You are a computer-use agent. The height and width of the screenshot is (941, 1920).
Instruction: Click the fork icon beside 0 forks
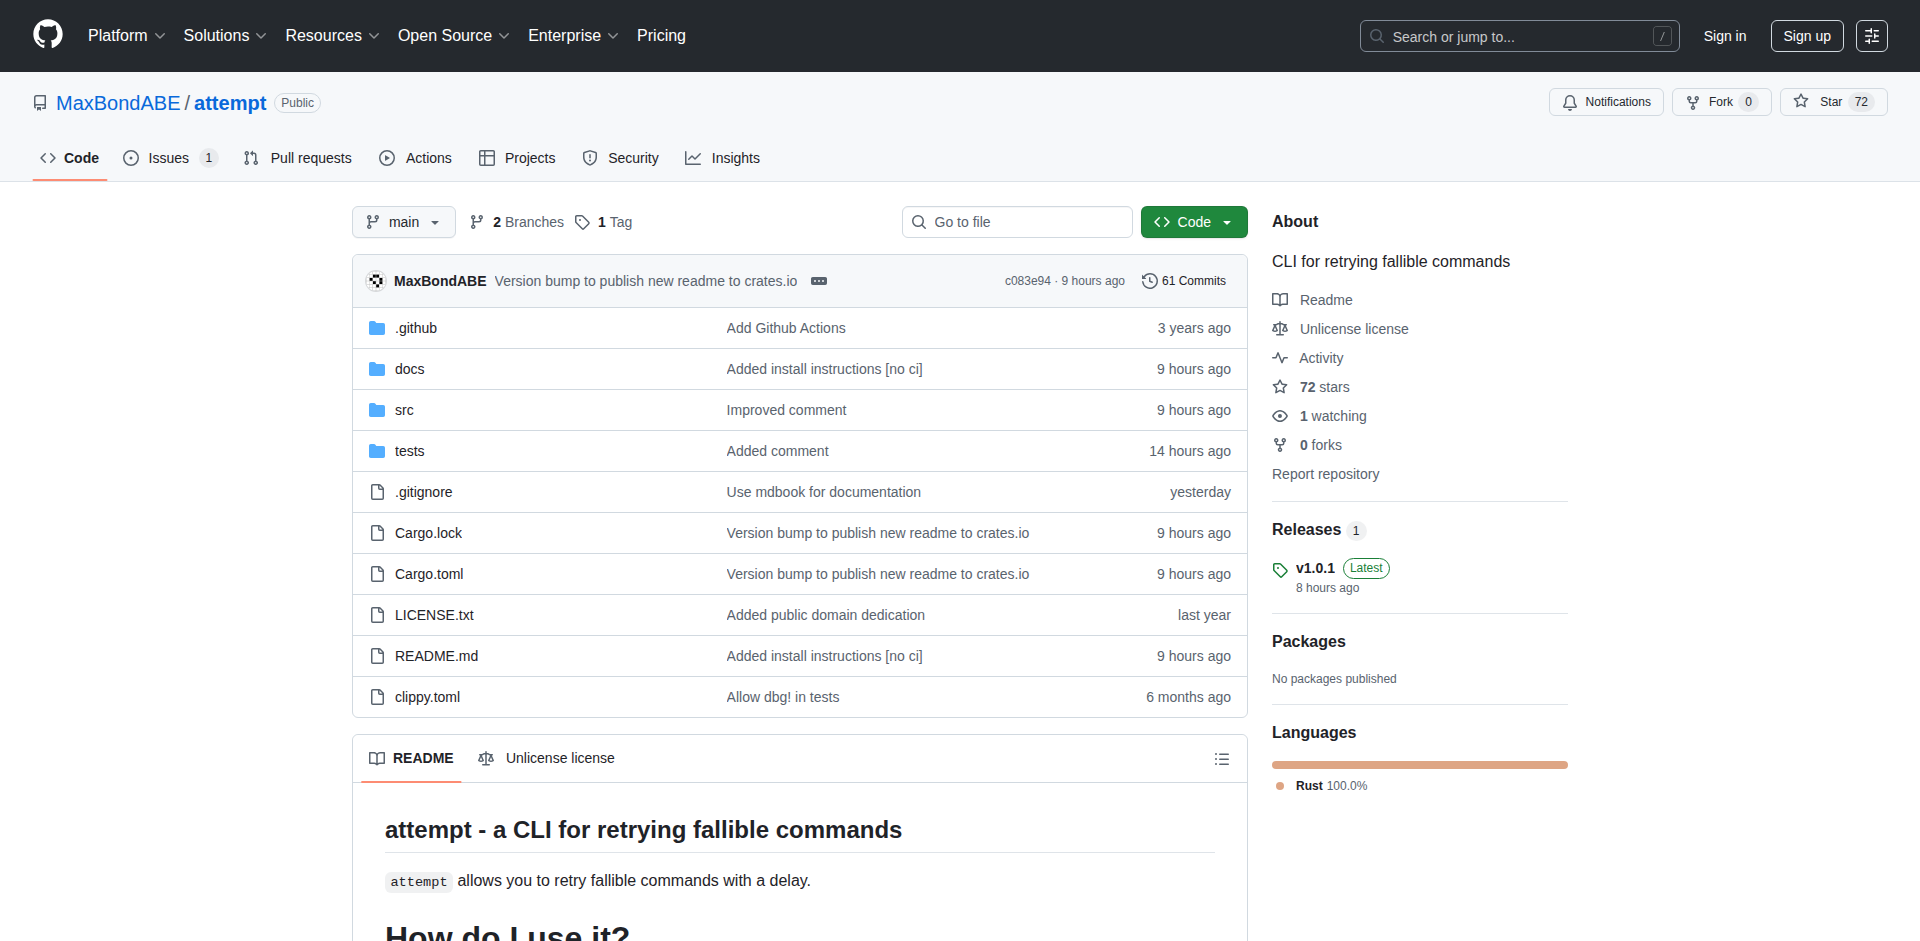coord(1280,445)
